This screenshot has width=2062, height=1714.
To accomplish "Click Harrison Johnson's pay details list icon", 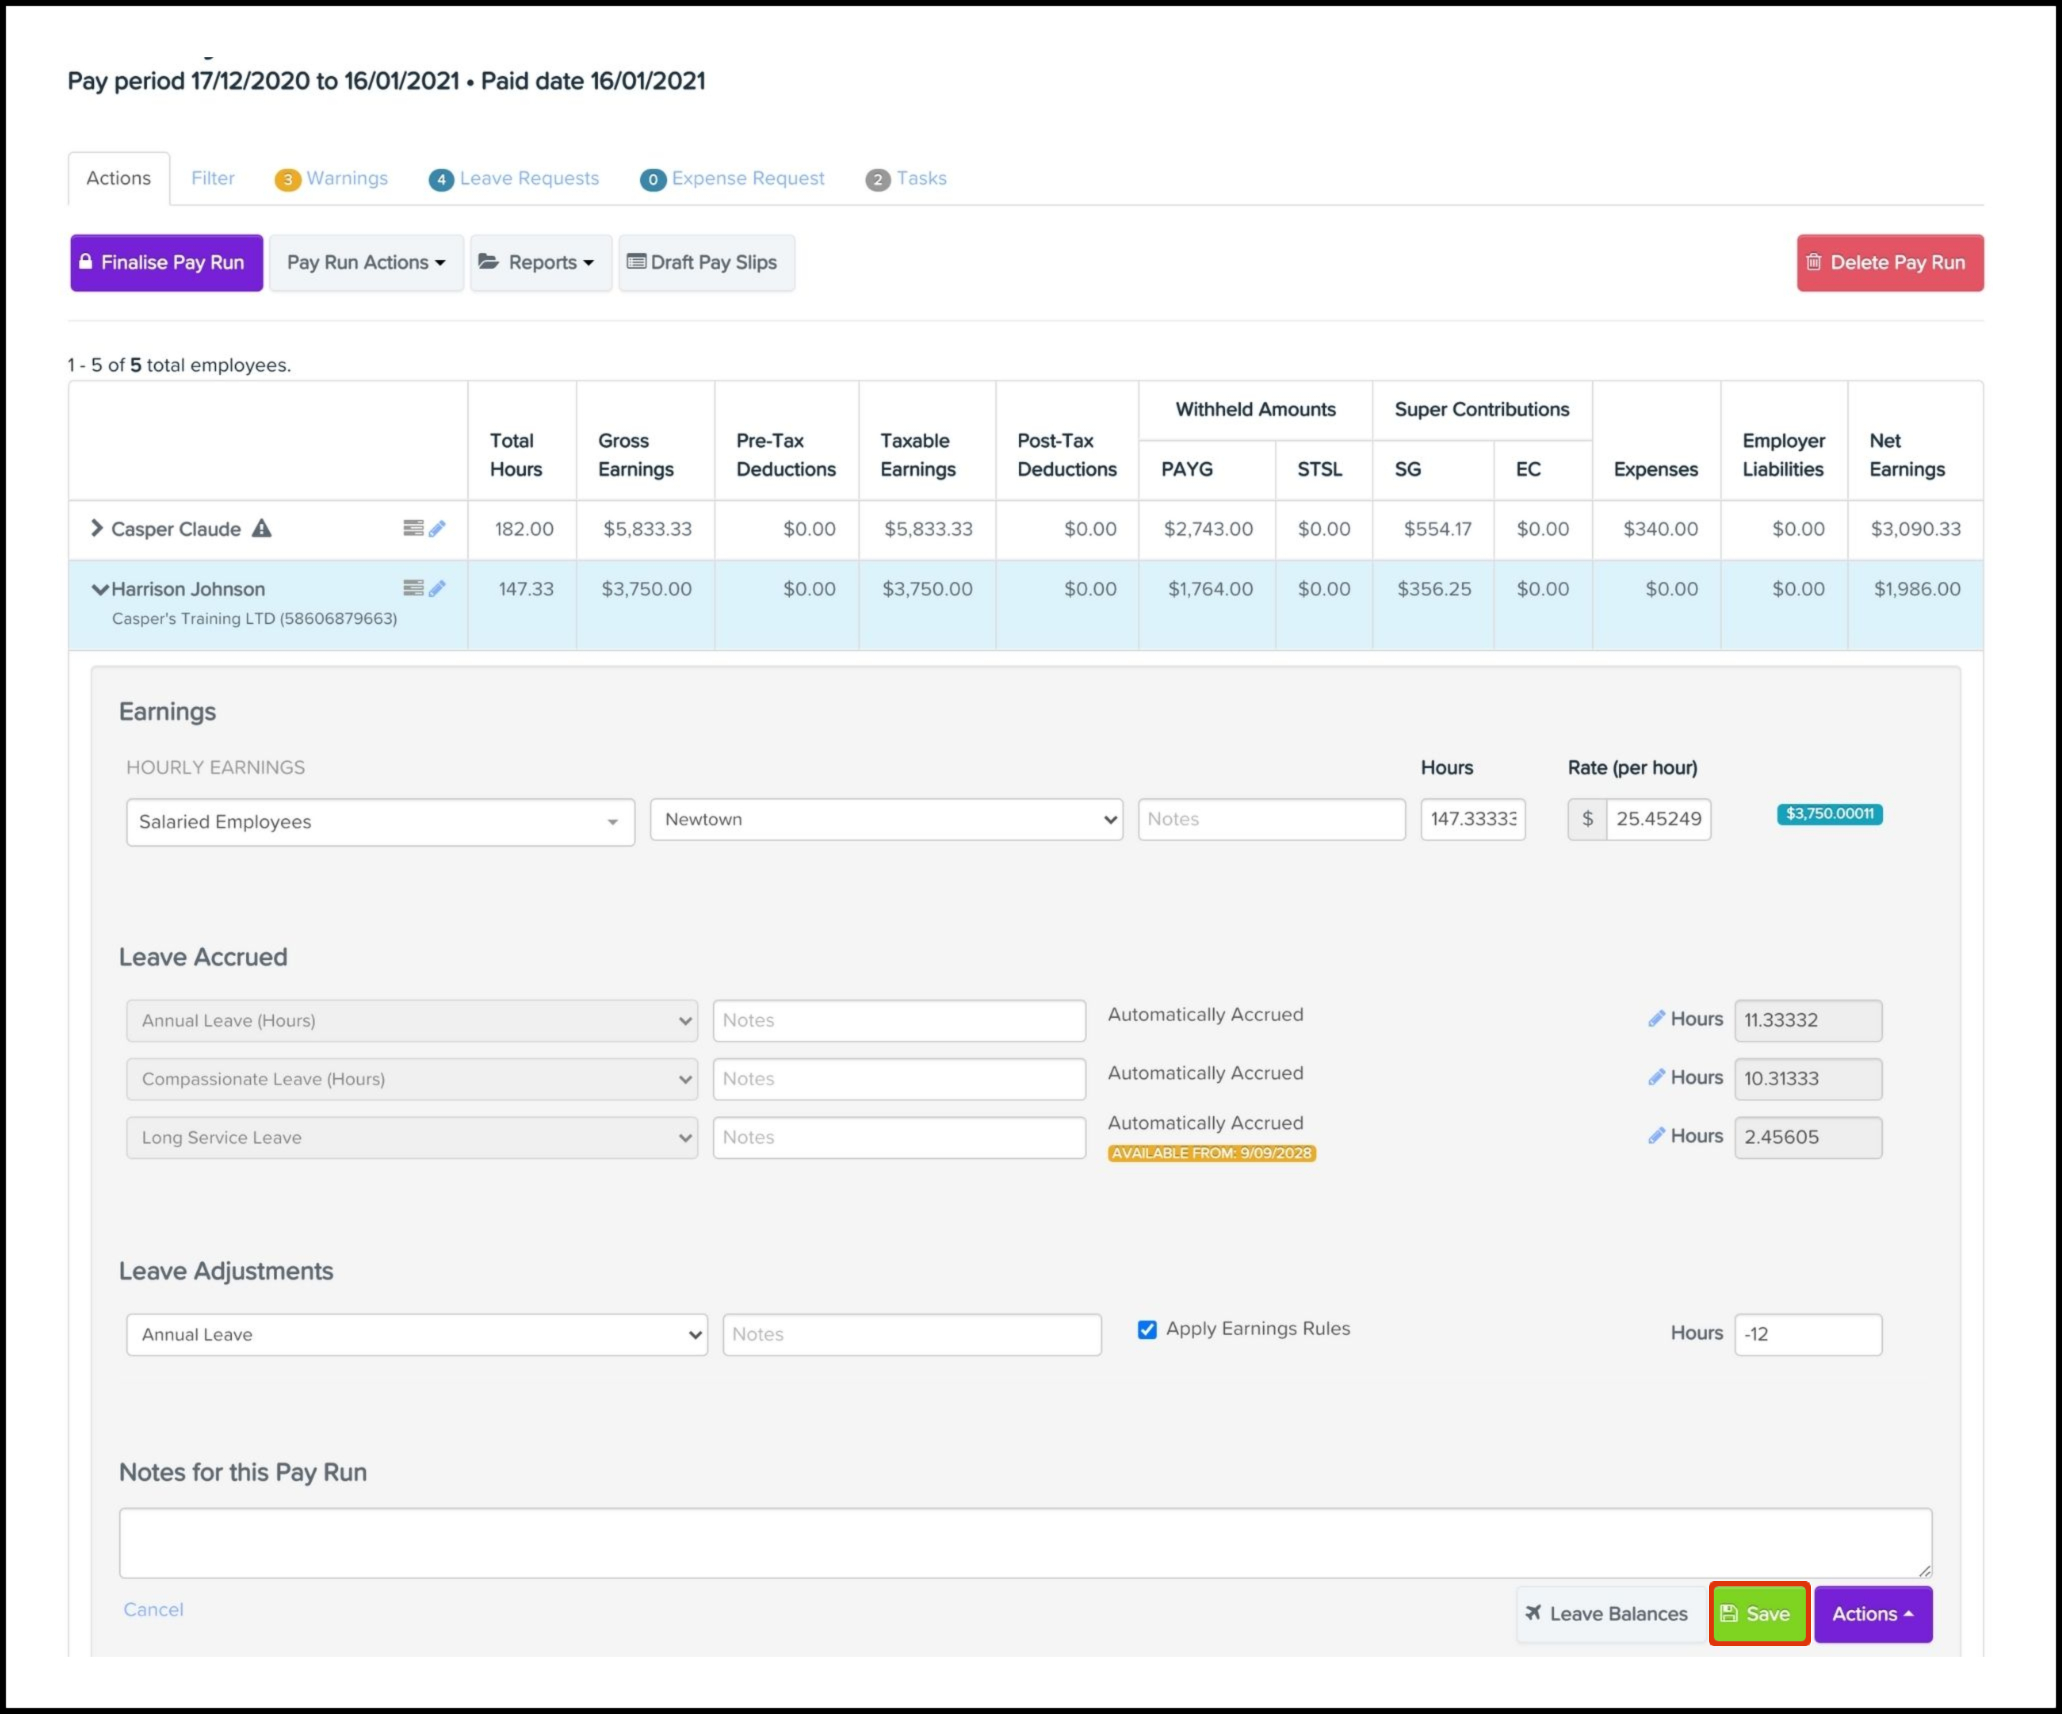I will pos(413,588).
